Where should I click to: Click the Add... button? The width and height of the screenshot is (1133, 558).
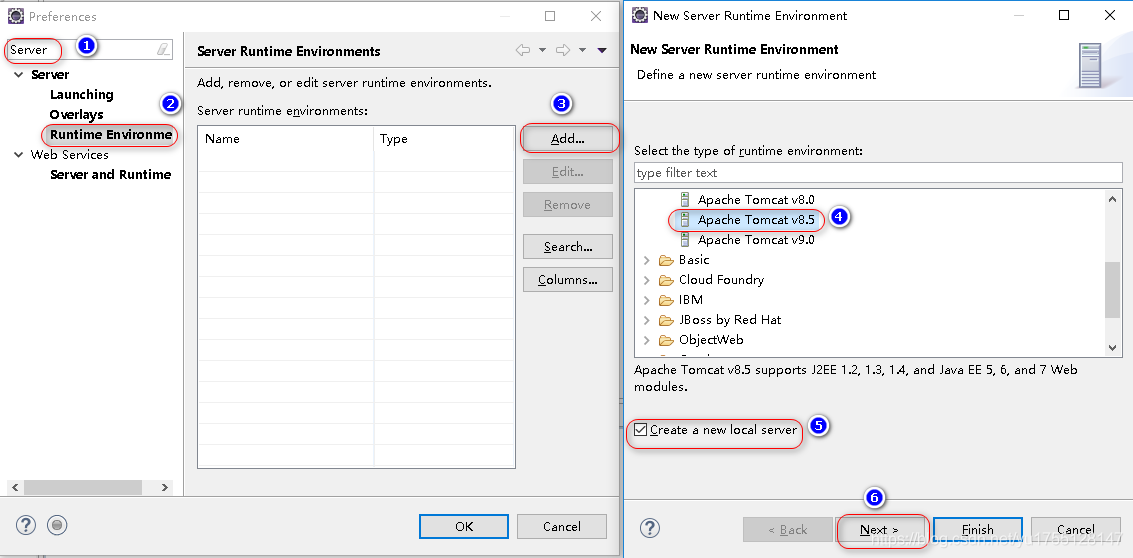[567, 139]
